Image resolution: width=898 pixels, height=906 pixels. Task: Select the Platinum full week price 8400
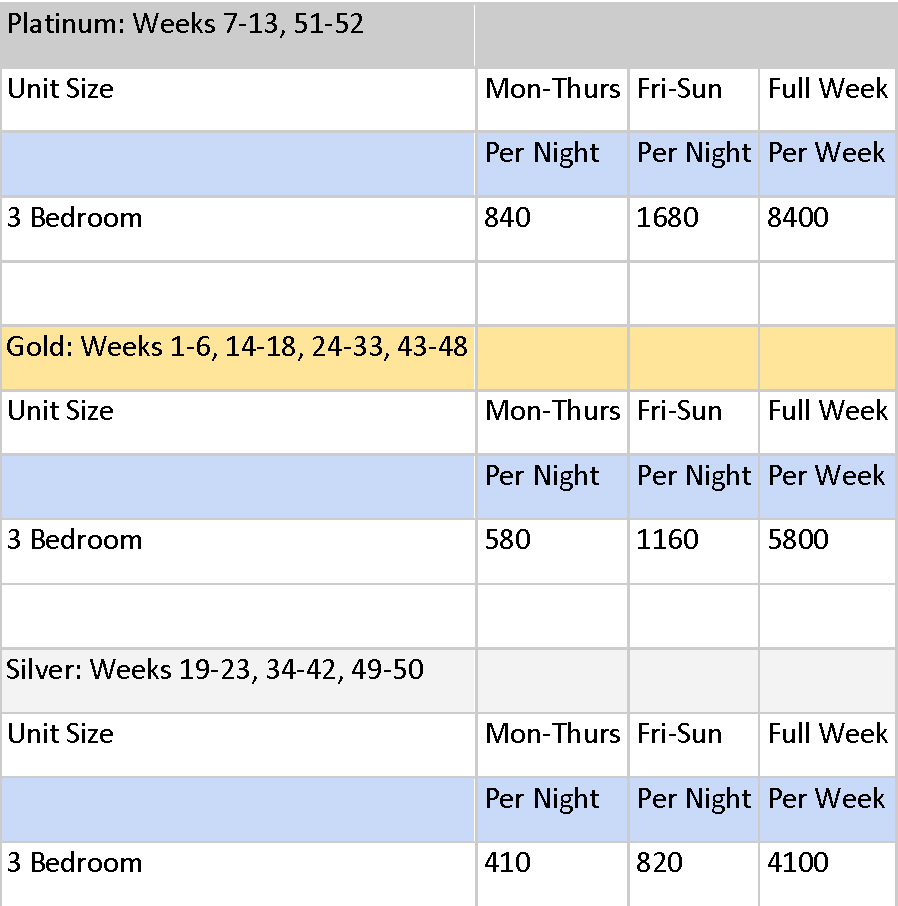pos(798,218)
